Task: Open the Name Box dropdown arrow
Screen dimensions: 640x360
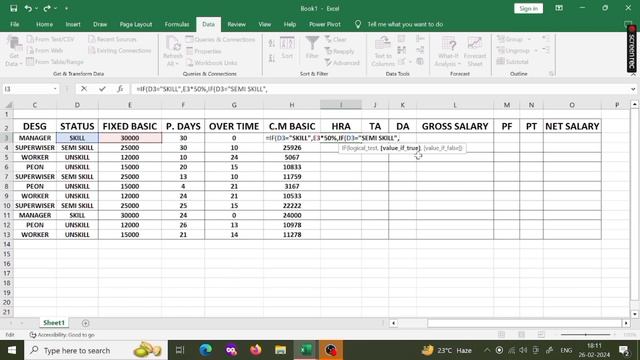Action: pyautogui.click(x=55, y=89)
